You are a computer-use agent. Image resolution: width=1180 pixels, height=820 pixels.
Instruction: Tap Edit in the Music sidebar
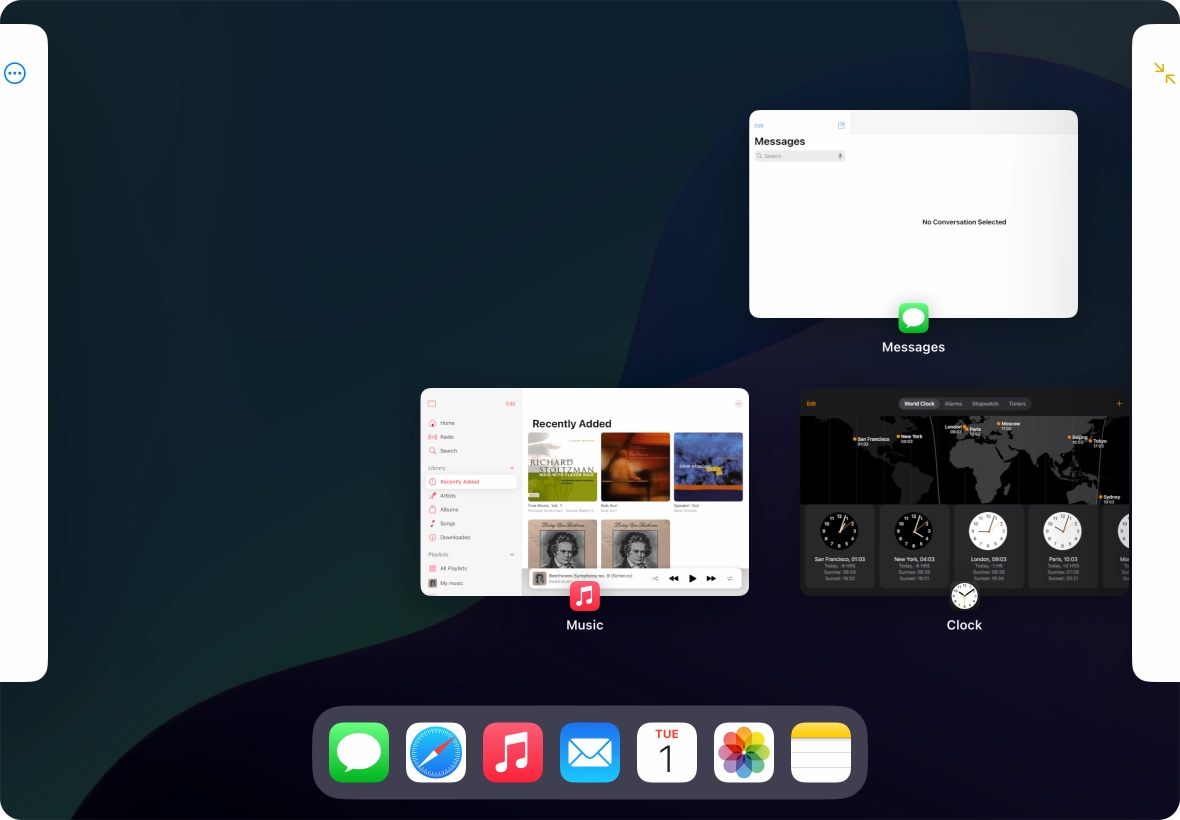[510, 404]
